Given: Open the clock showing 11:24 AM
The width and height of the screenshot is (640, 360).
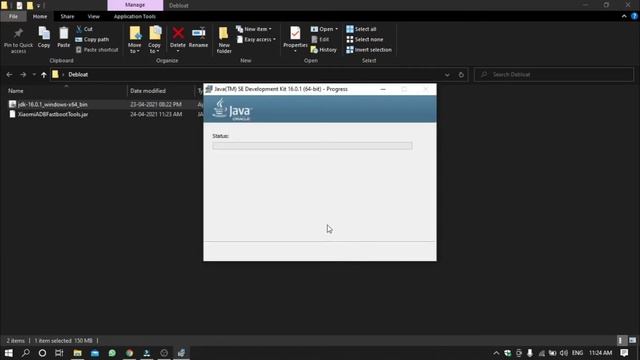Looking at the screenshot, I should [600, 353].
